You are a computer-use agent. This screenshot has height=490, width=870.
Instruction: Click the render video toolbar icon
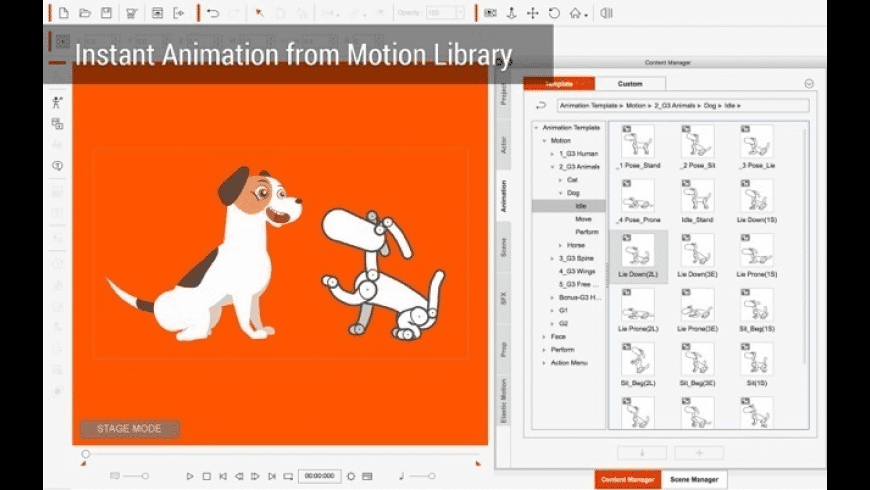click(157, 13)
